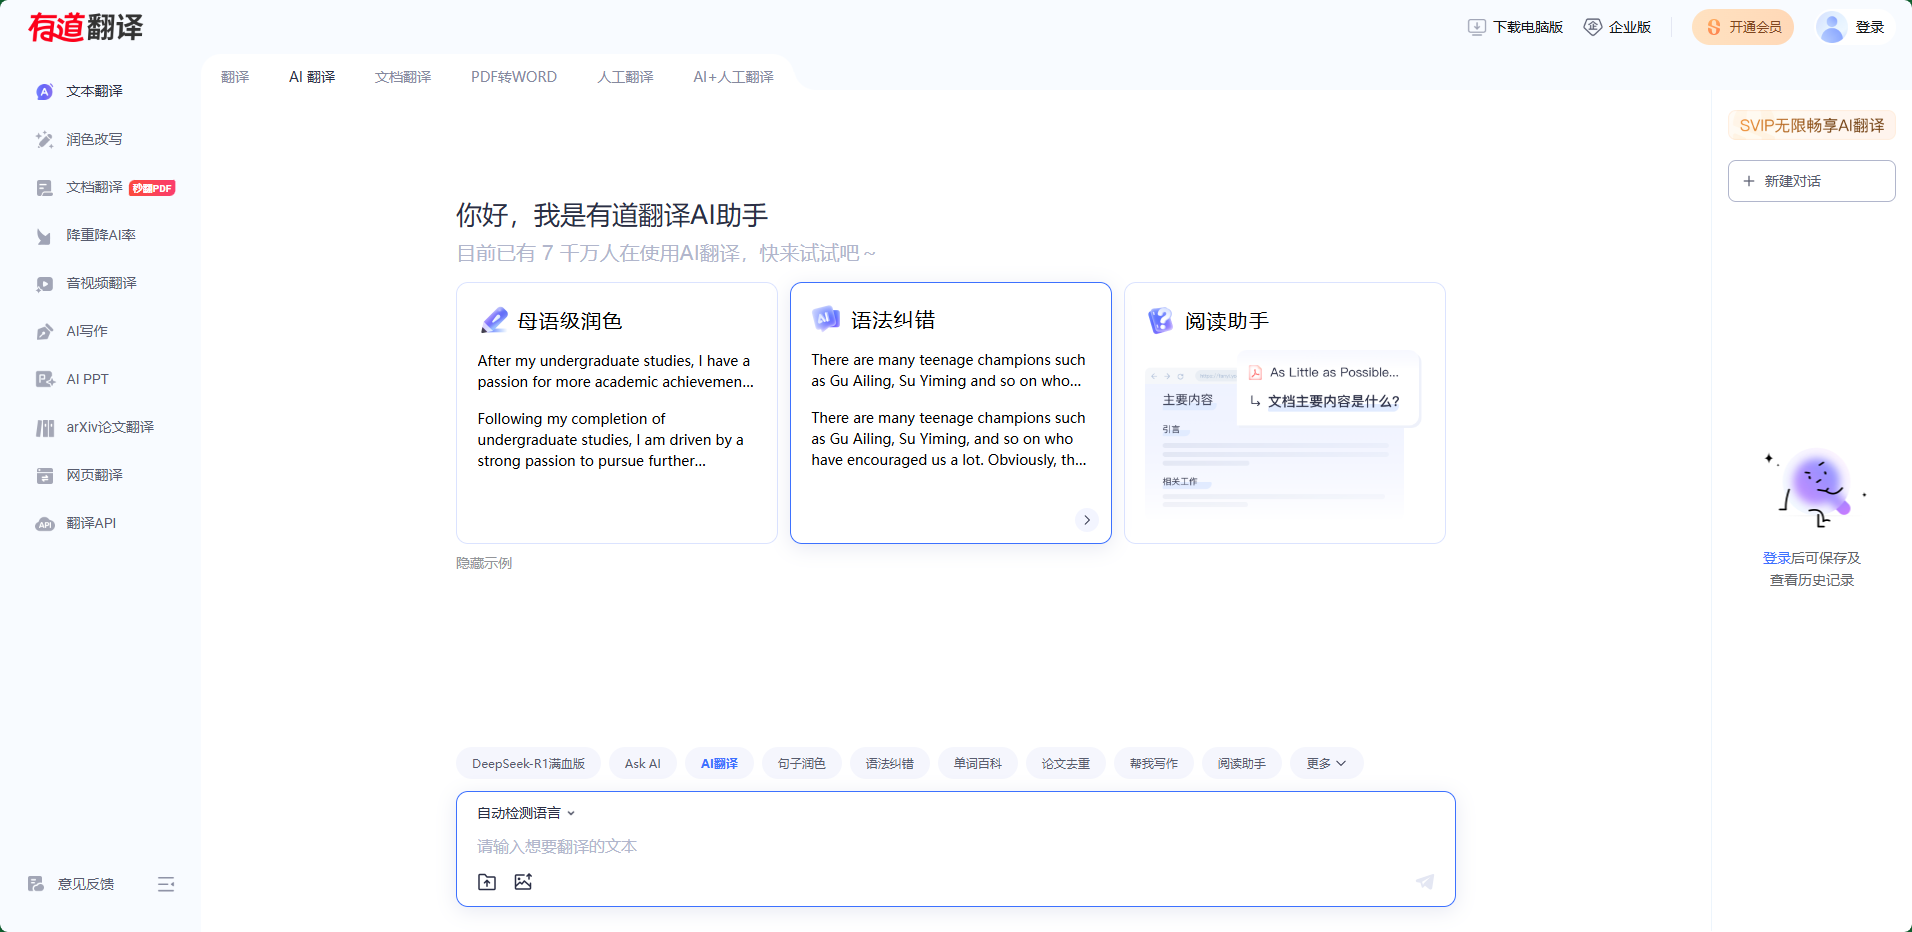Switch to DeepSeek-R1满血版 mode
The width and height of the screenshot is (1912, 932).
(529, 763)
